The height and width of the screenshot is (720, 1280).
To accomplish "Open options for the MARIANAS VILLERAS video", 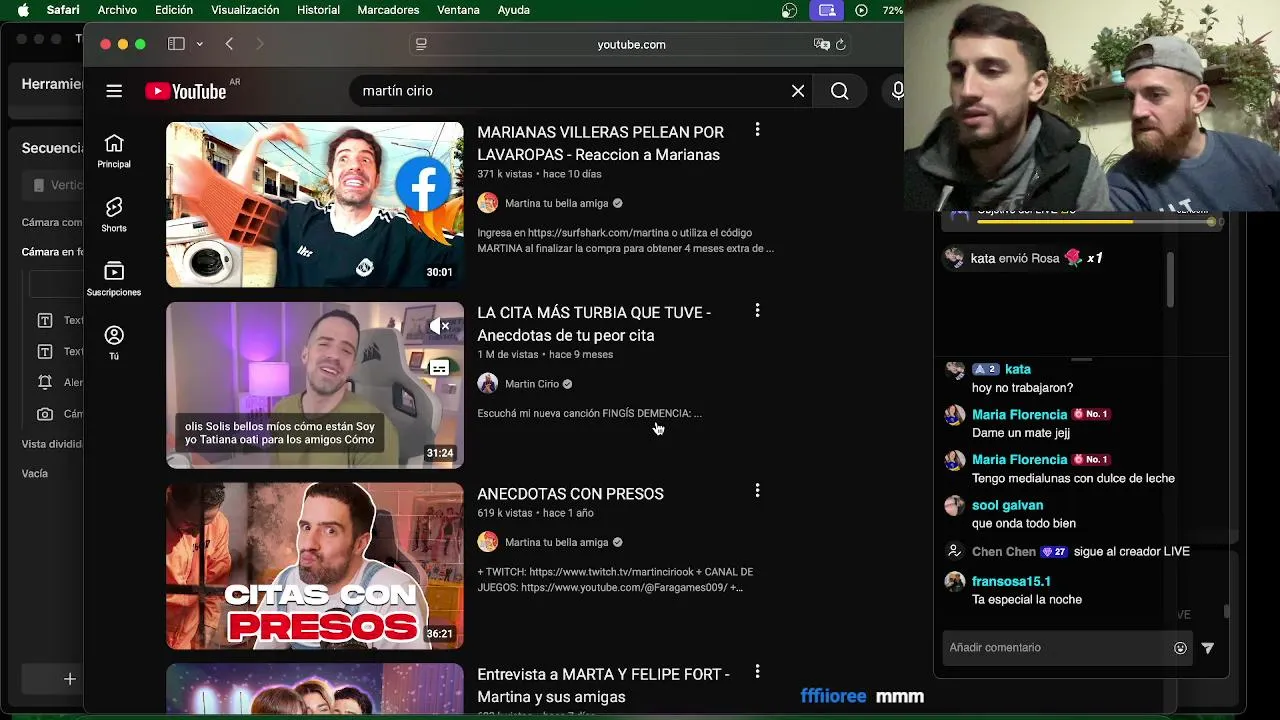I will pos(757,130).
